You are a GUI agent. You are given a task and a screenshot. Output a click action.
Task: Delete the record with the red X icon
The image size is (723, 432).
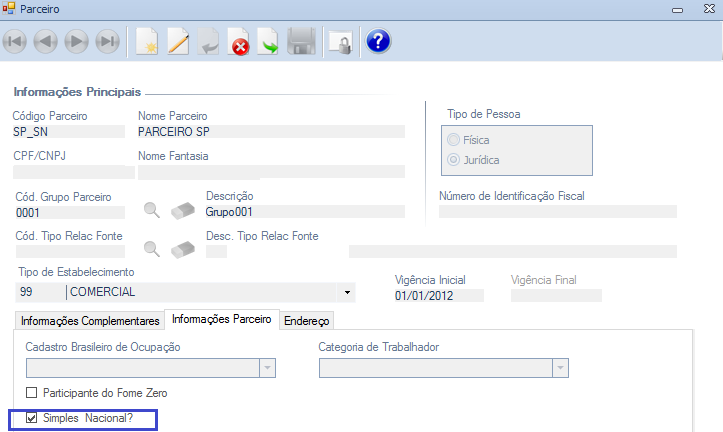(238, 41)
